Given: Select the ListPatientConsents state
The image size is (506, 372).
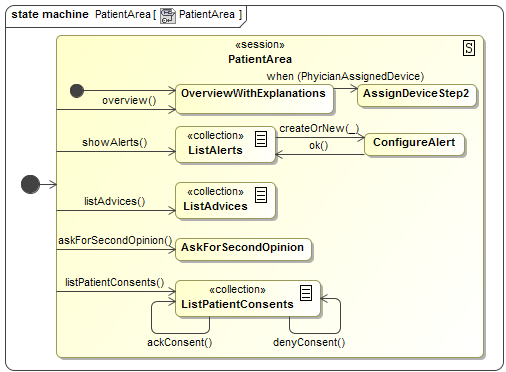Looking at the screenshot, I should pos(248,299).
